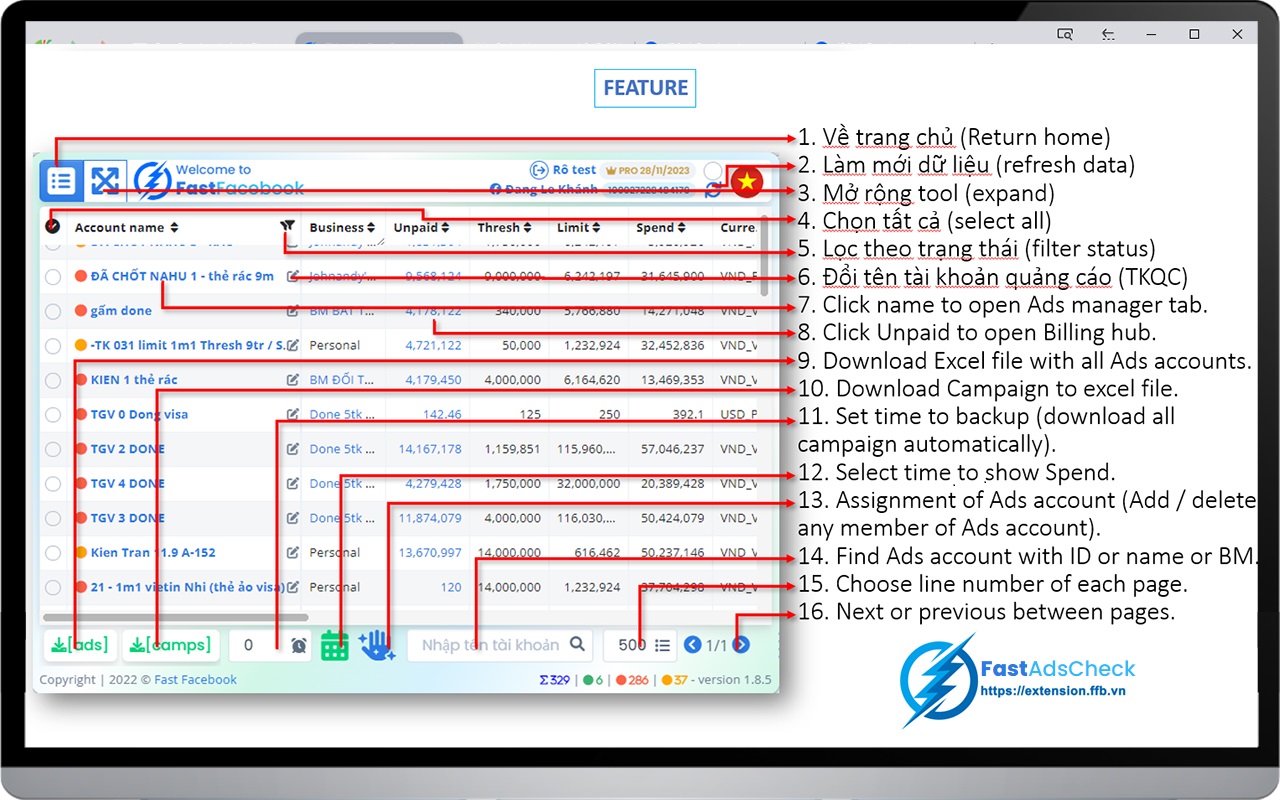Open the blue hand assignment icon
The width and height of the screenshot is (1280, 800).
tap(377, 646)
